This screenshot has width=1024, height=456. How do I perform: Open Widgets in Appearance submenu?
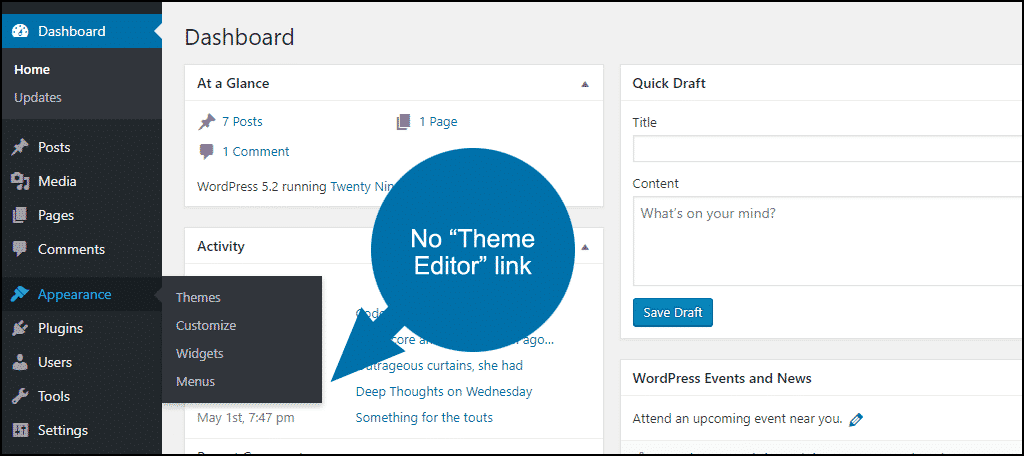[199, 353]
